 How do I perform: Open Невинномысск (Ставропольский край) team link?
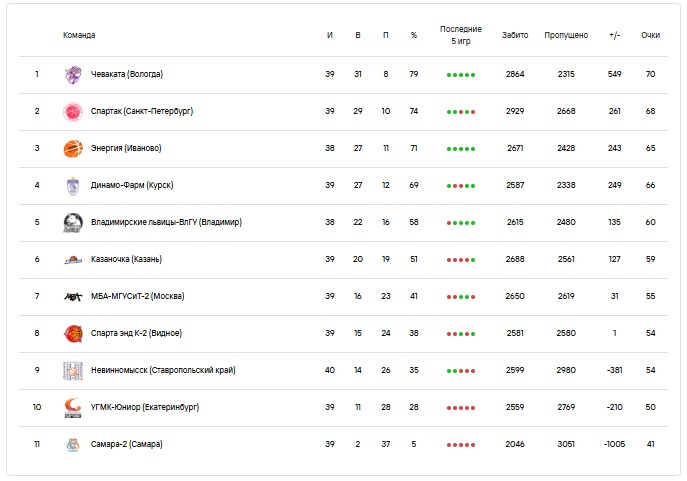click(x=163, y=370)
